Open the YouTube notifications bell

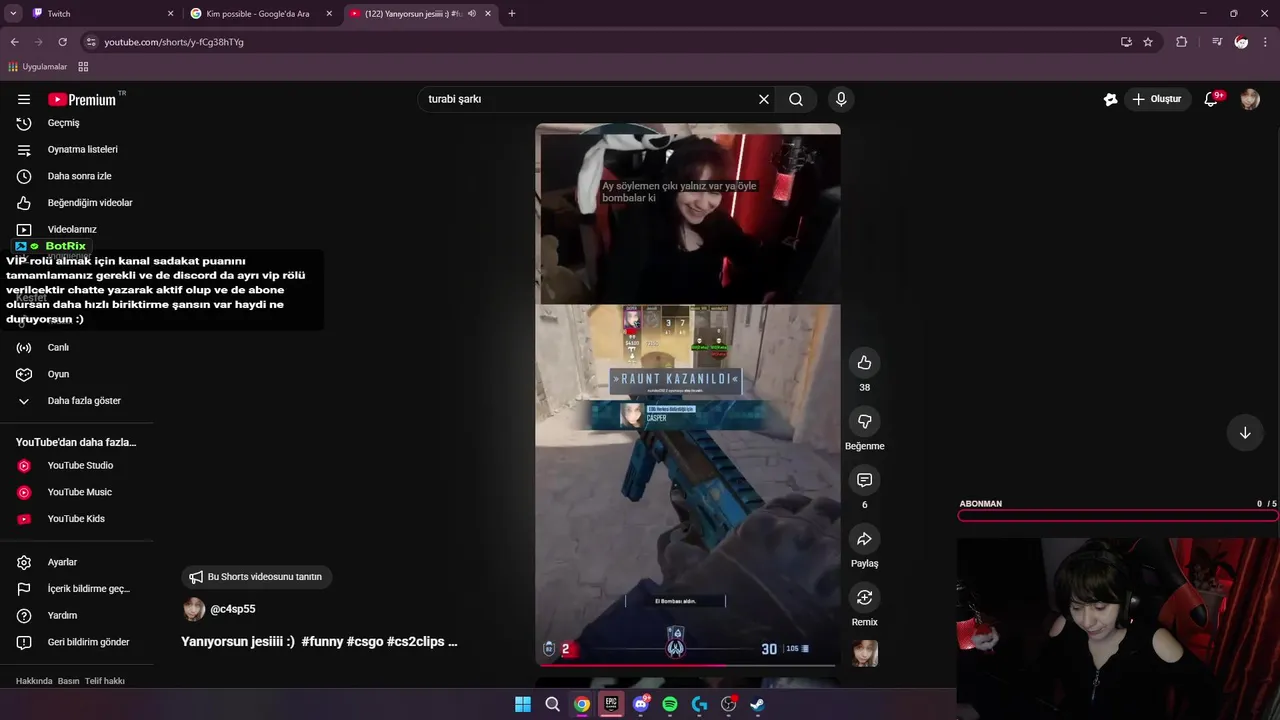click(1211, 99)
